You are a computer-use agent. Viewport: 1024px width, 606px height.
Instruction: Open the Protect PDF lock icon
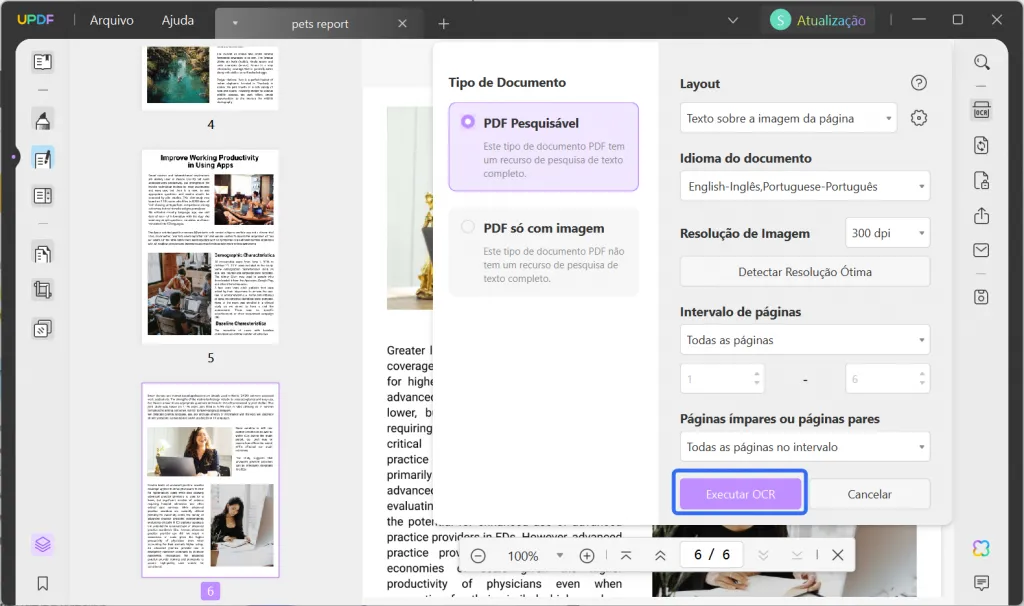(x=982, y=180)
